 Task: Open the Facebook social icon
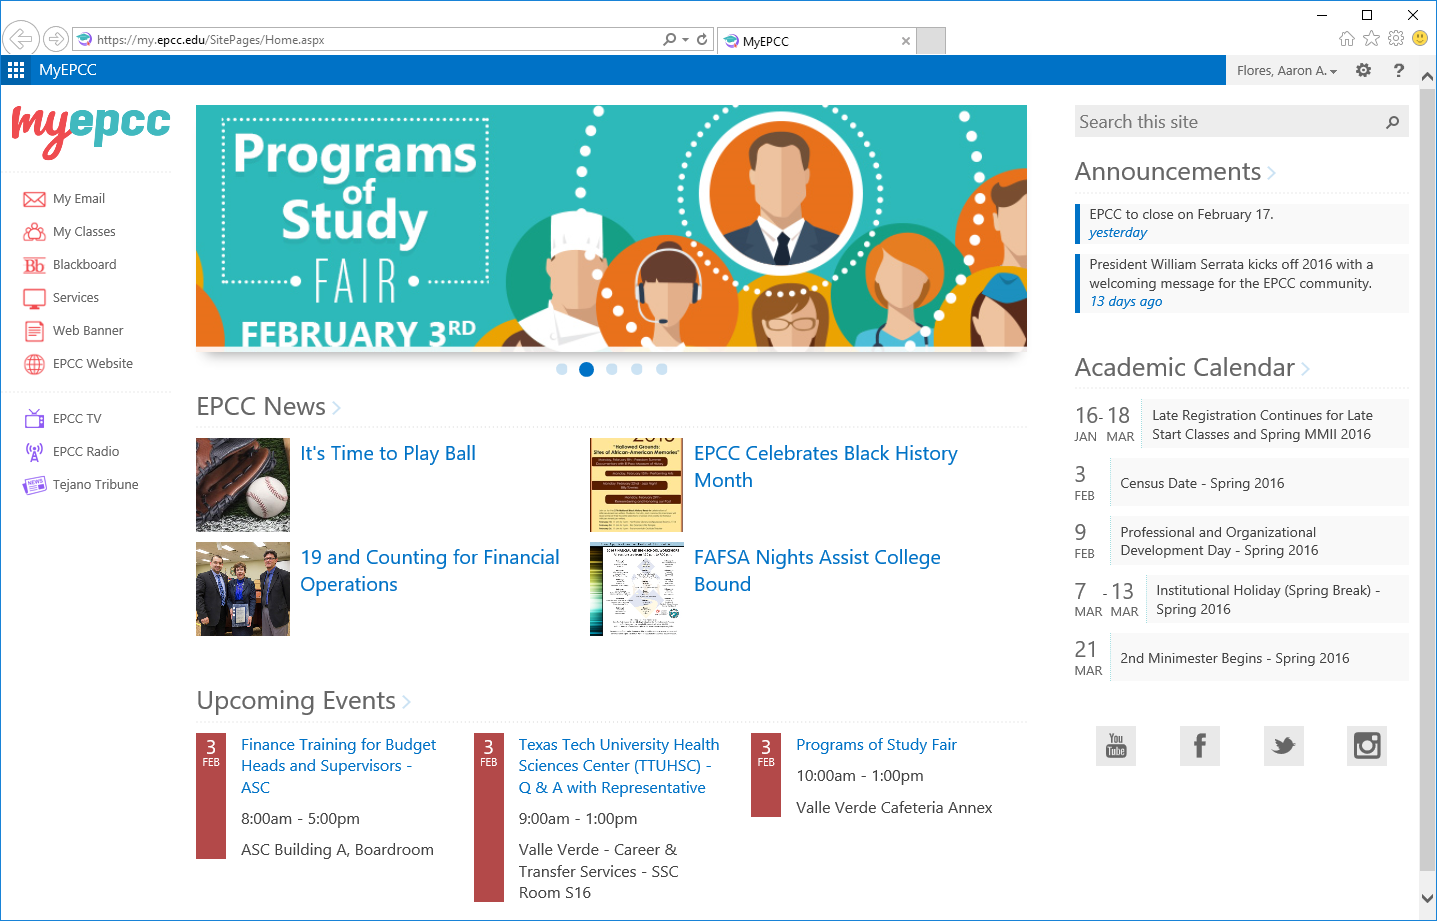pos(1200,746)
